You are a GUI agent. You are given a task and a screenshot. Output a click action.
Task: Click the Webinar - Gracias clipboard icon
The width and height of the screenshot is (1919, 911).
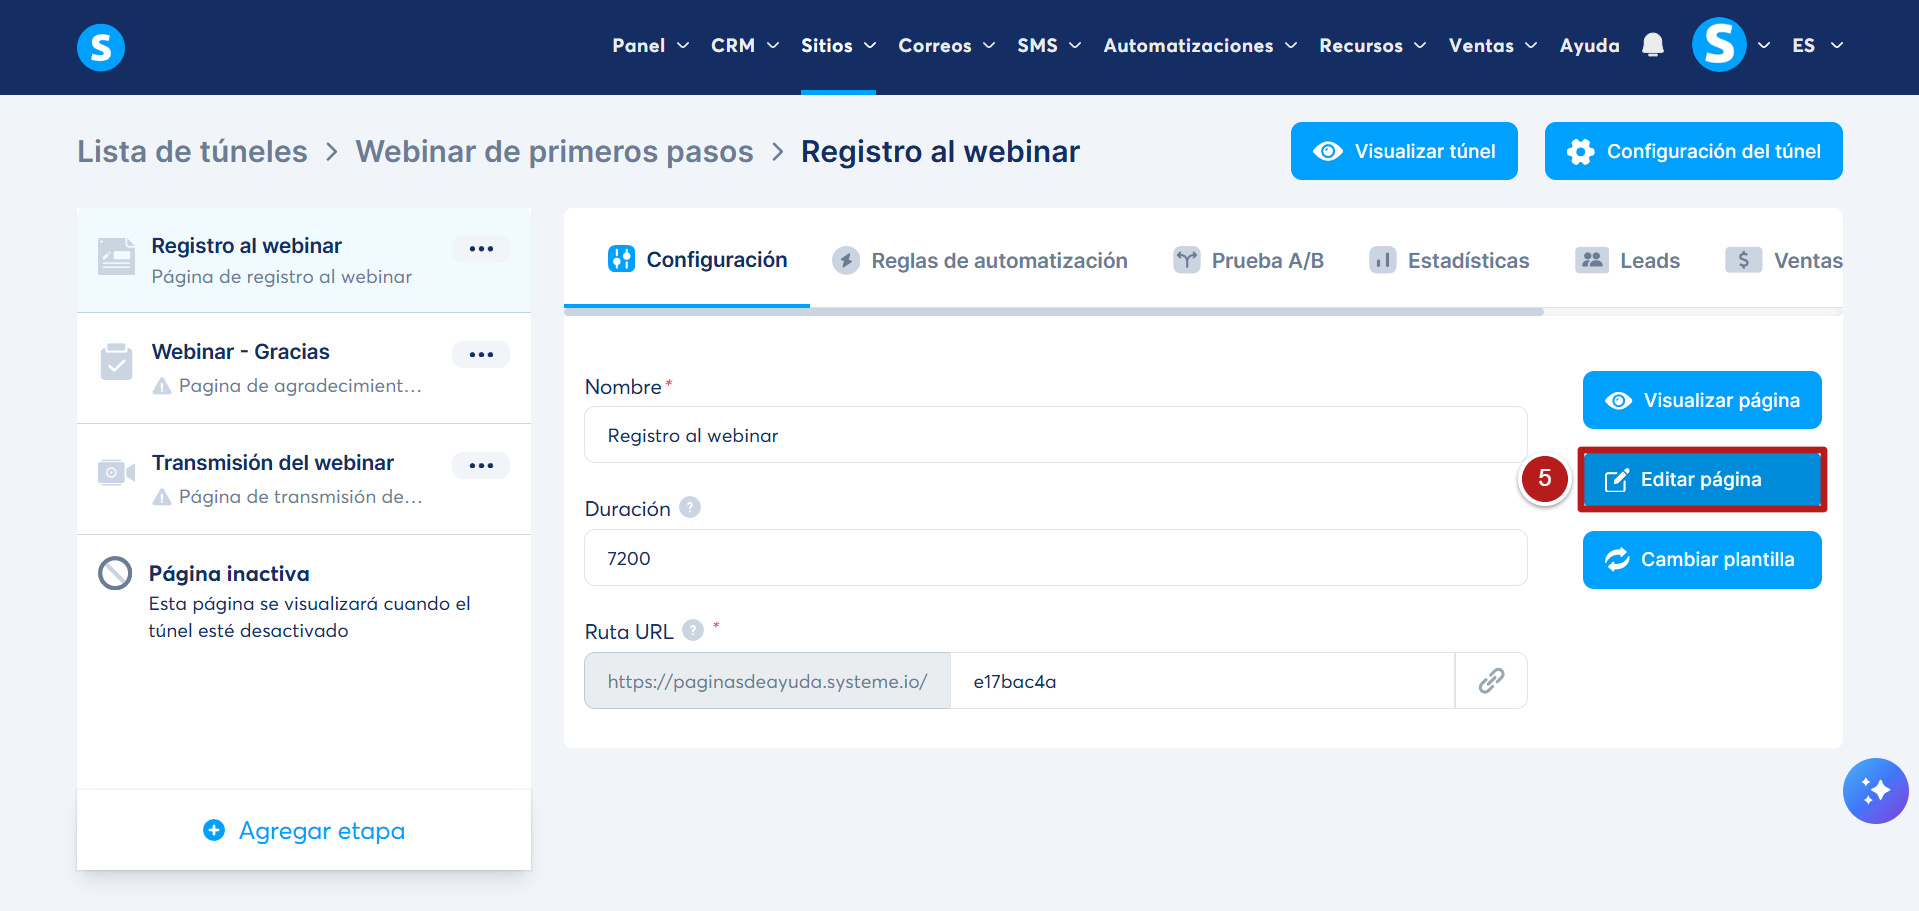tap(116, 362)
